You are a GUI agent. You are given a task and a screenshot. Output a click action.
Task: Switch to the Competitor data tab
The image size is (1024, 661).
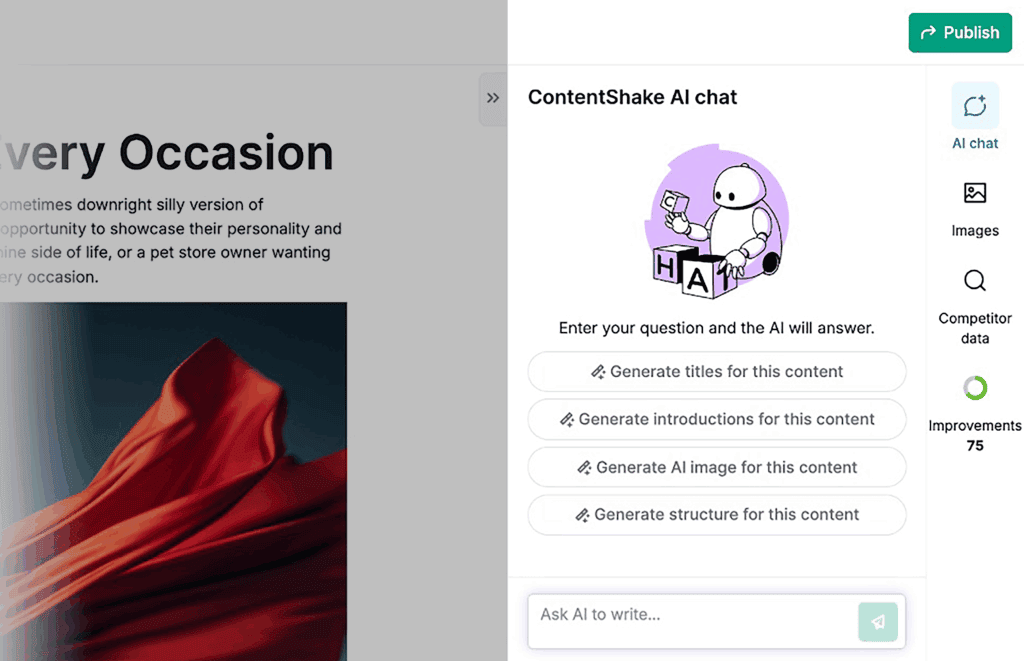(975, 300)
